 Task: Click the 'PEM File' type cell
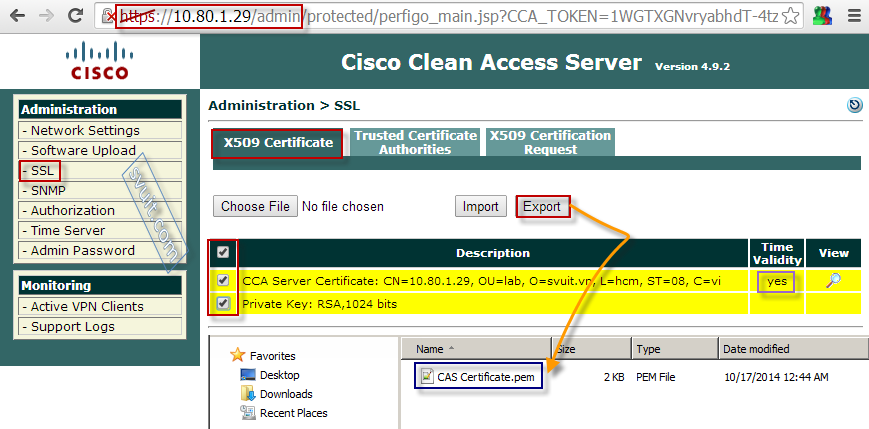coord(656,377)
